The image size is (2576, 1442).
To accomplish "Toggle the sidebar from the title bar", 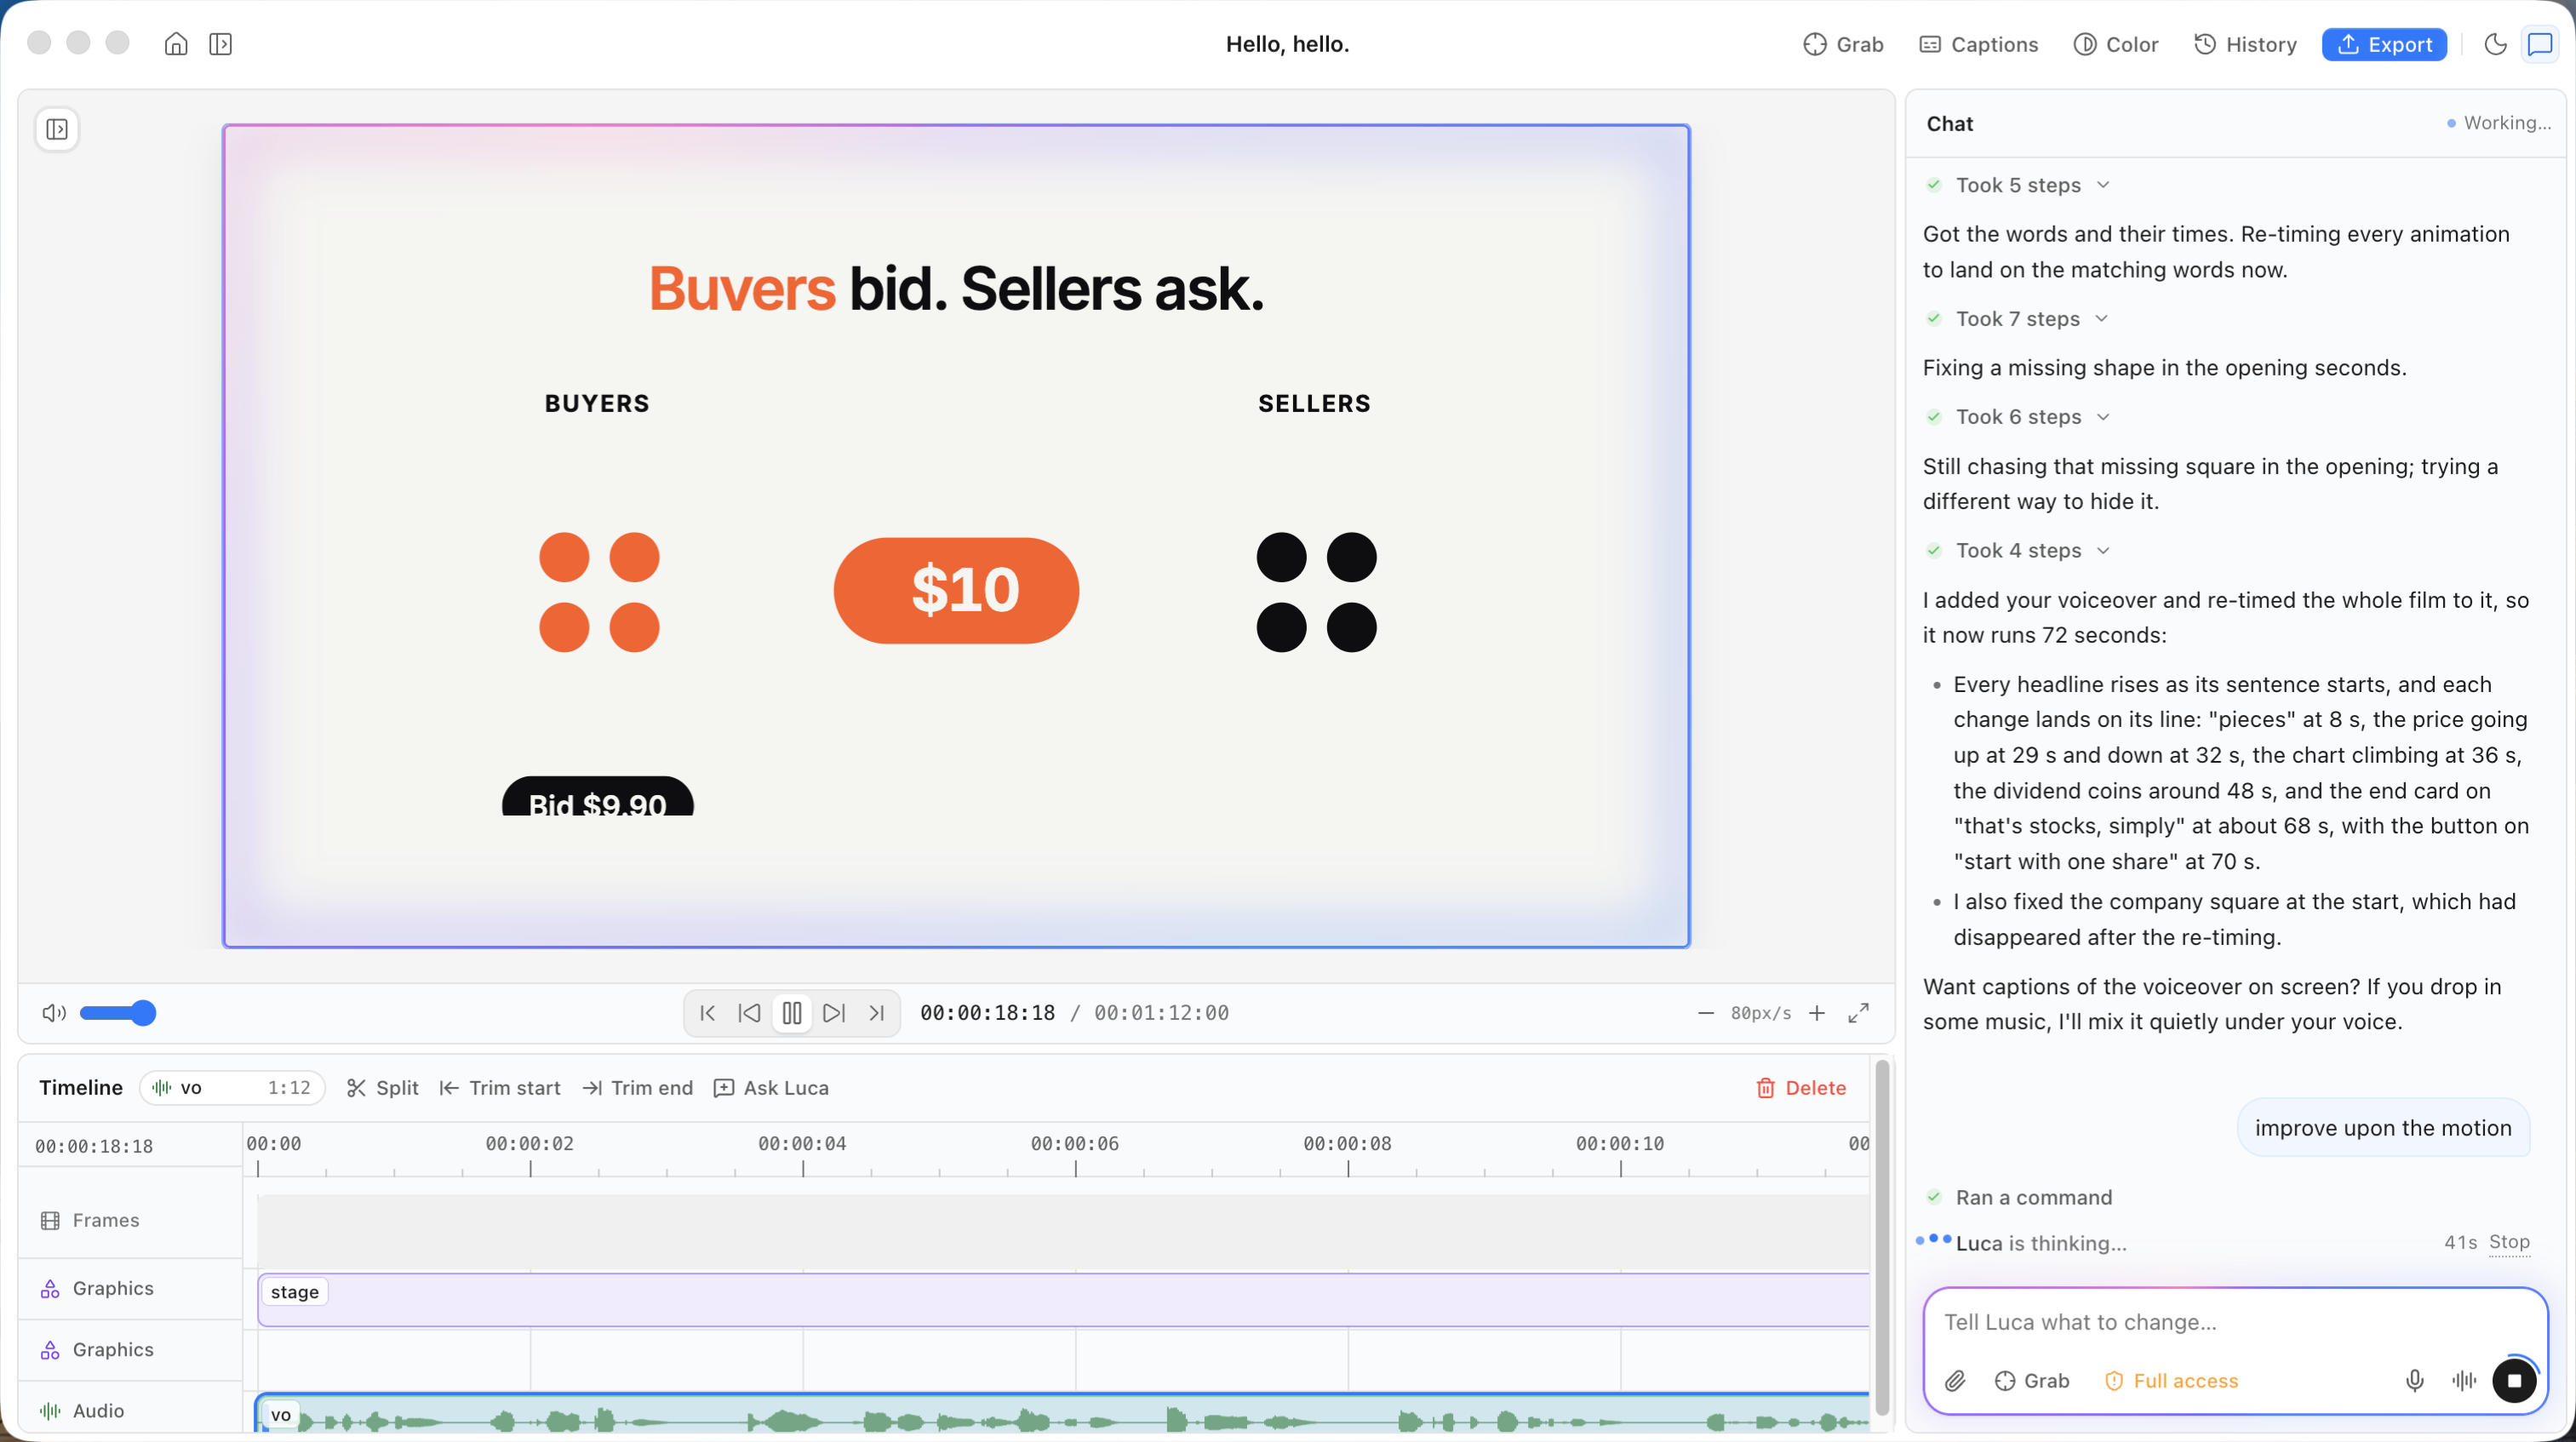I will (221, 44).
